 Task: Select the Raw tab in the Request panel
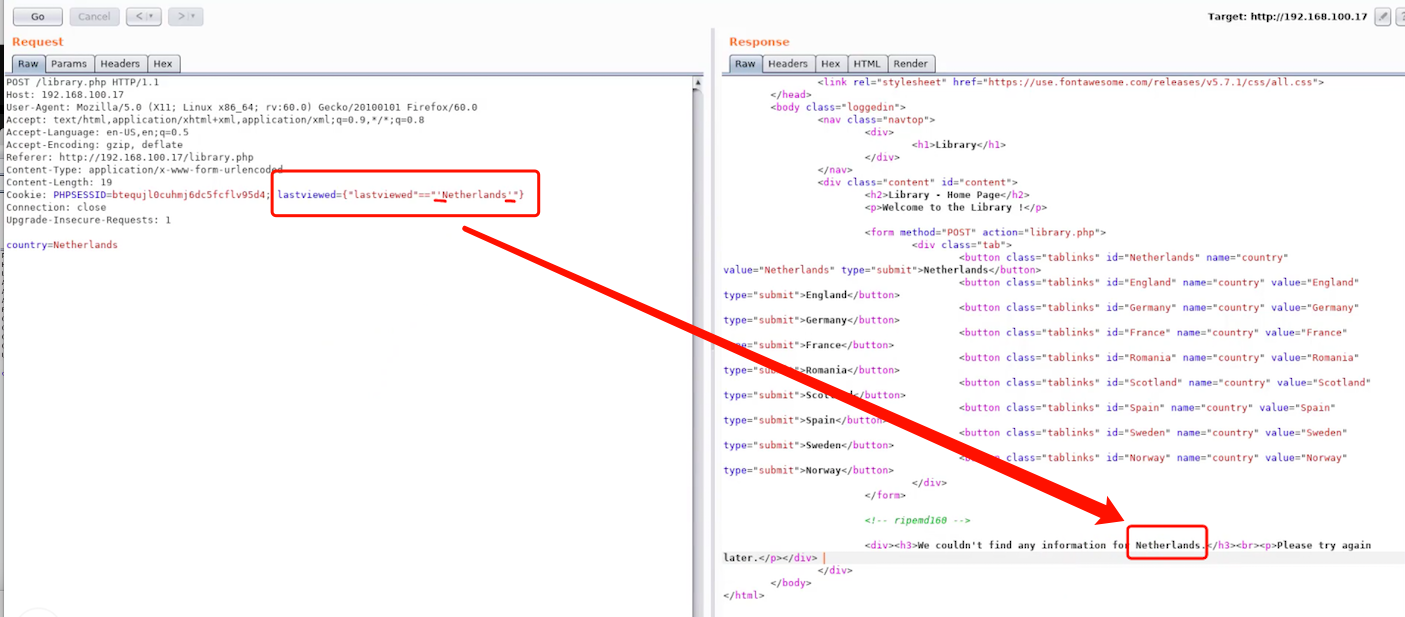(28, 64)
